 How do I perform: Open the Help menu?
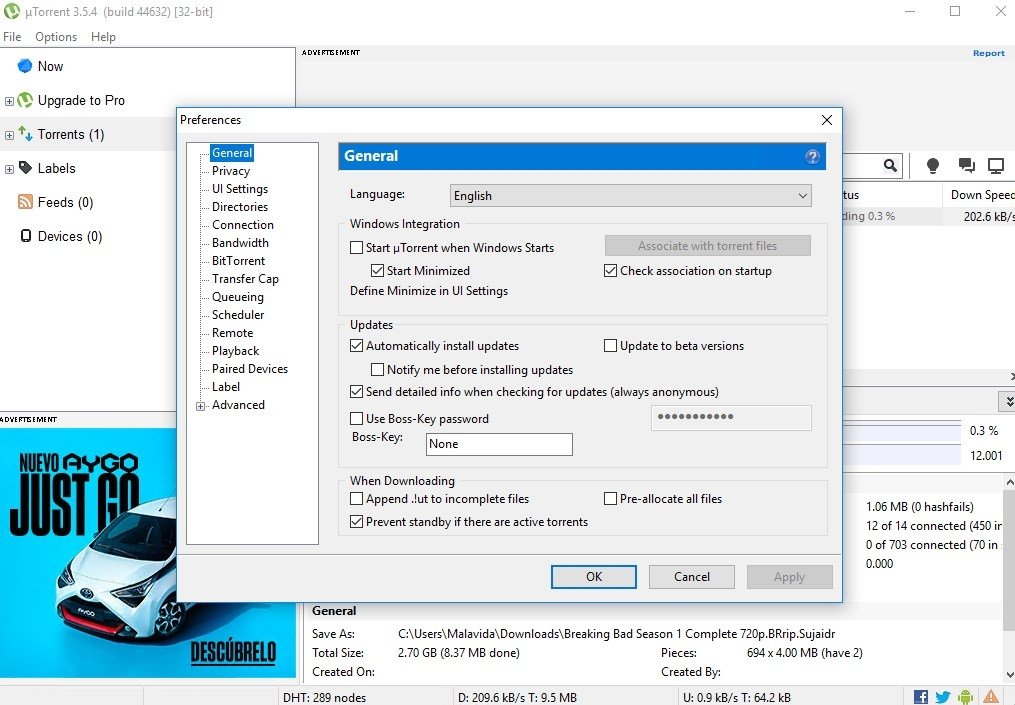tap(103, 37)
